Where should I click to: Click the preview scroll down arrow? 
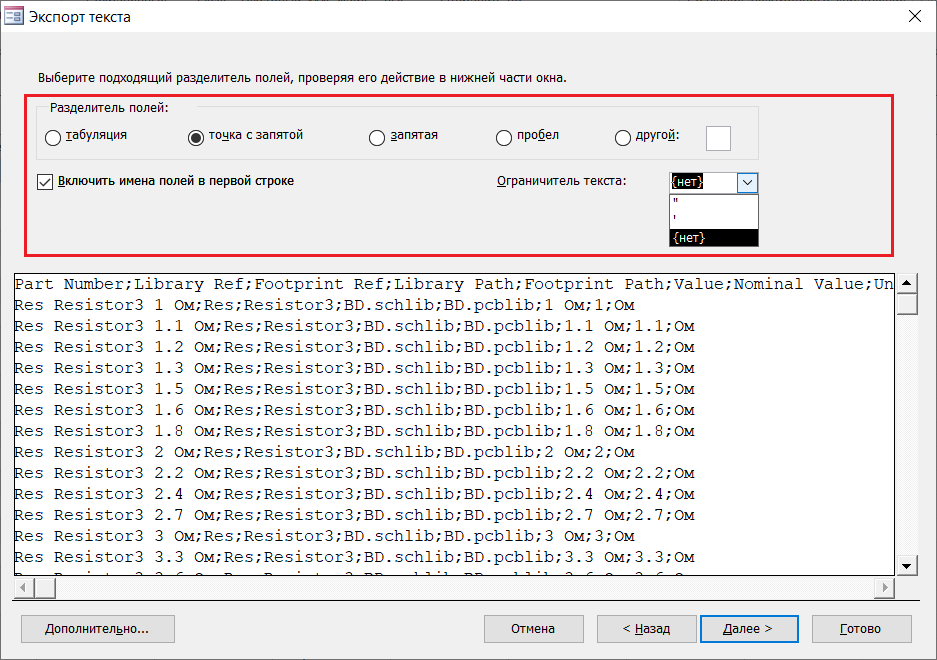click(907, 566)
